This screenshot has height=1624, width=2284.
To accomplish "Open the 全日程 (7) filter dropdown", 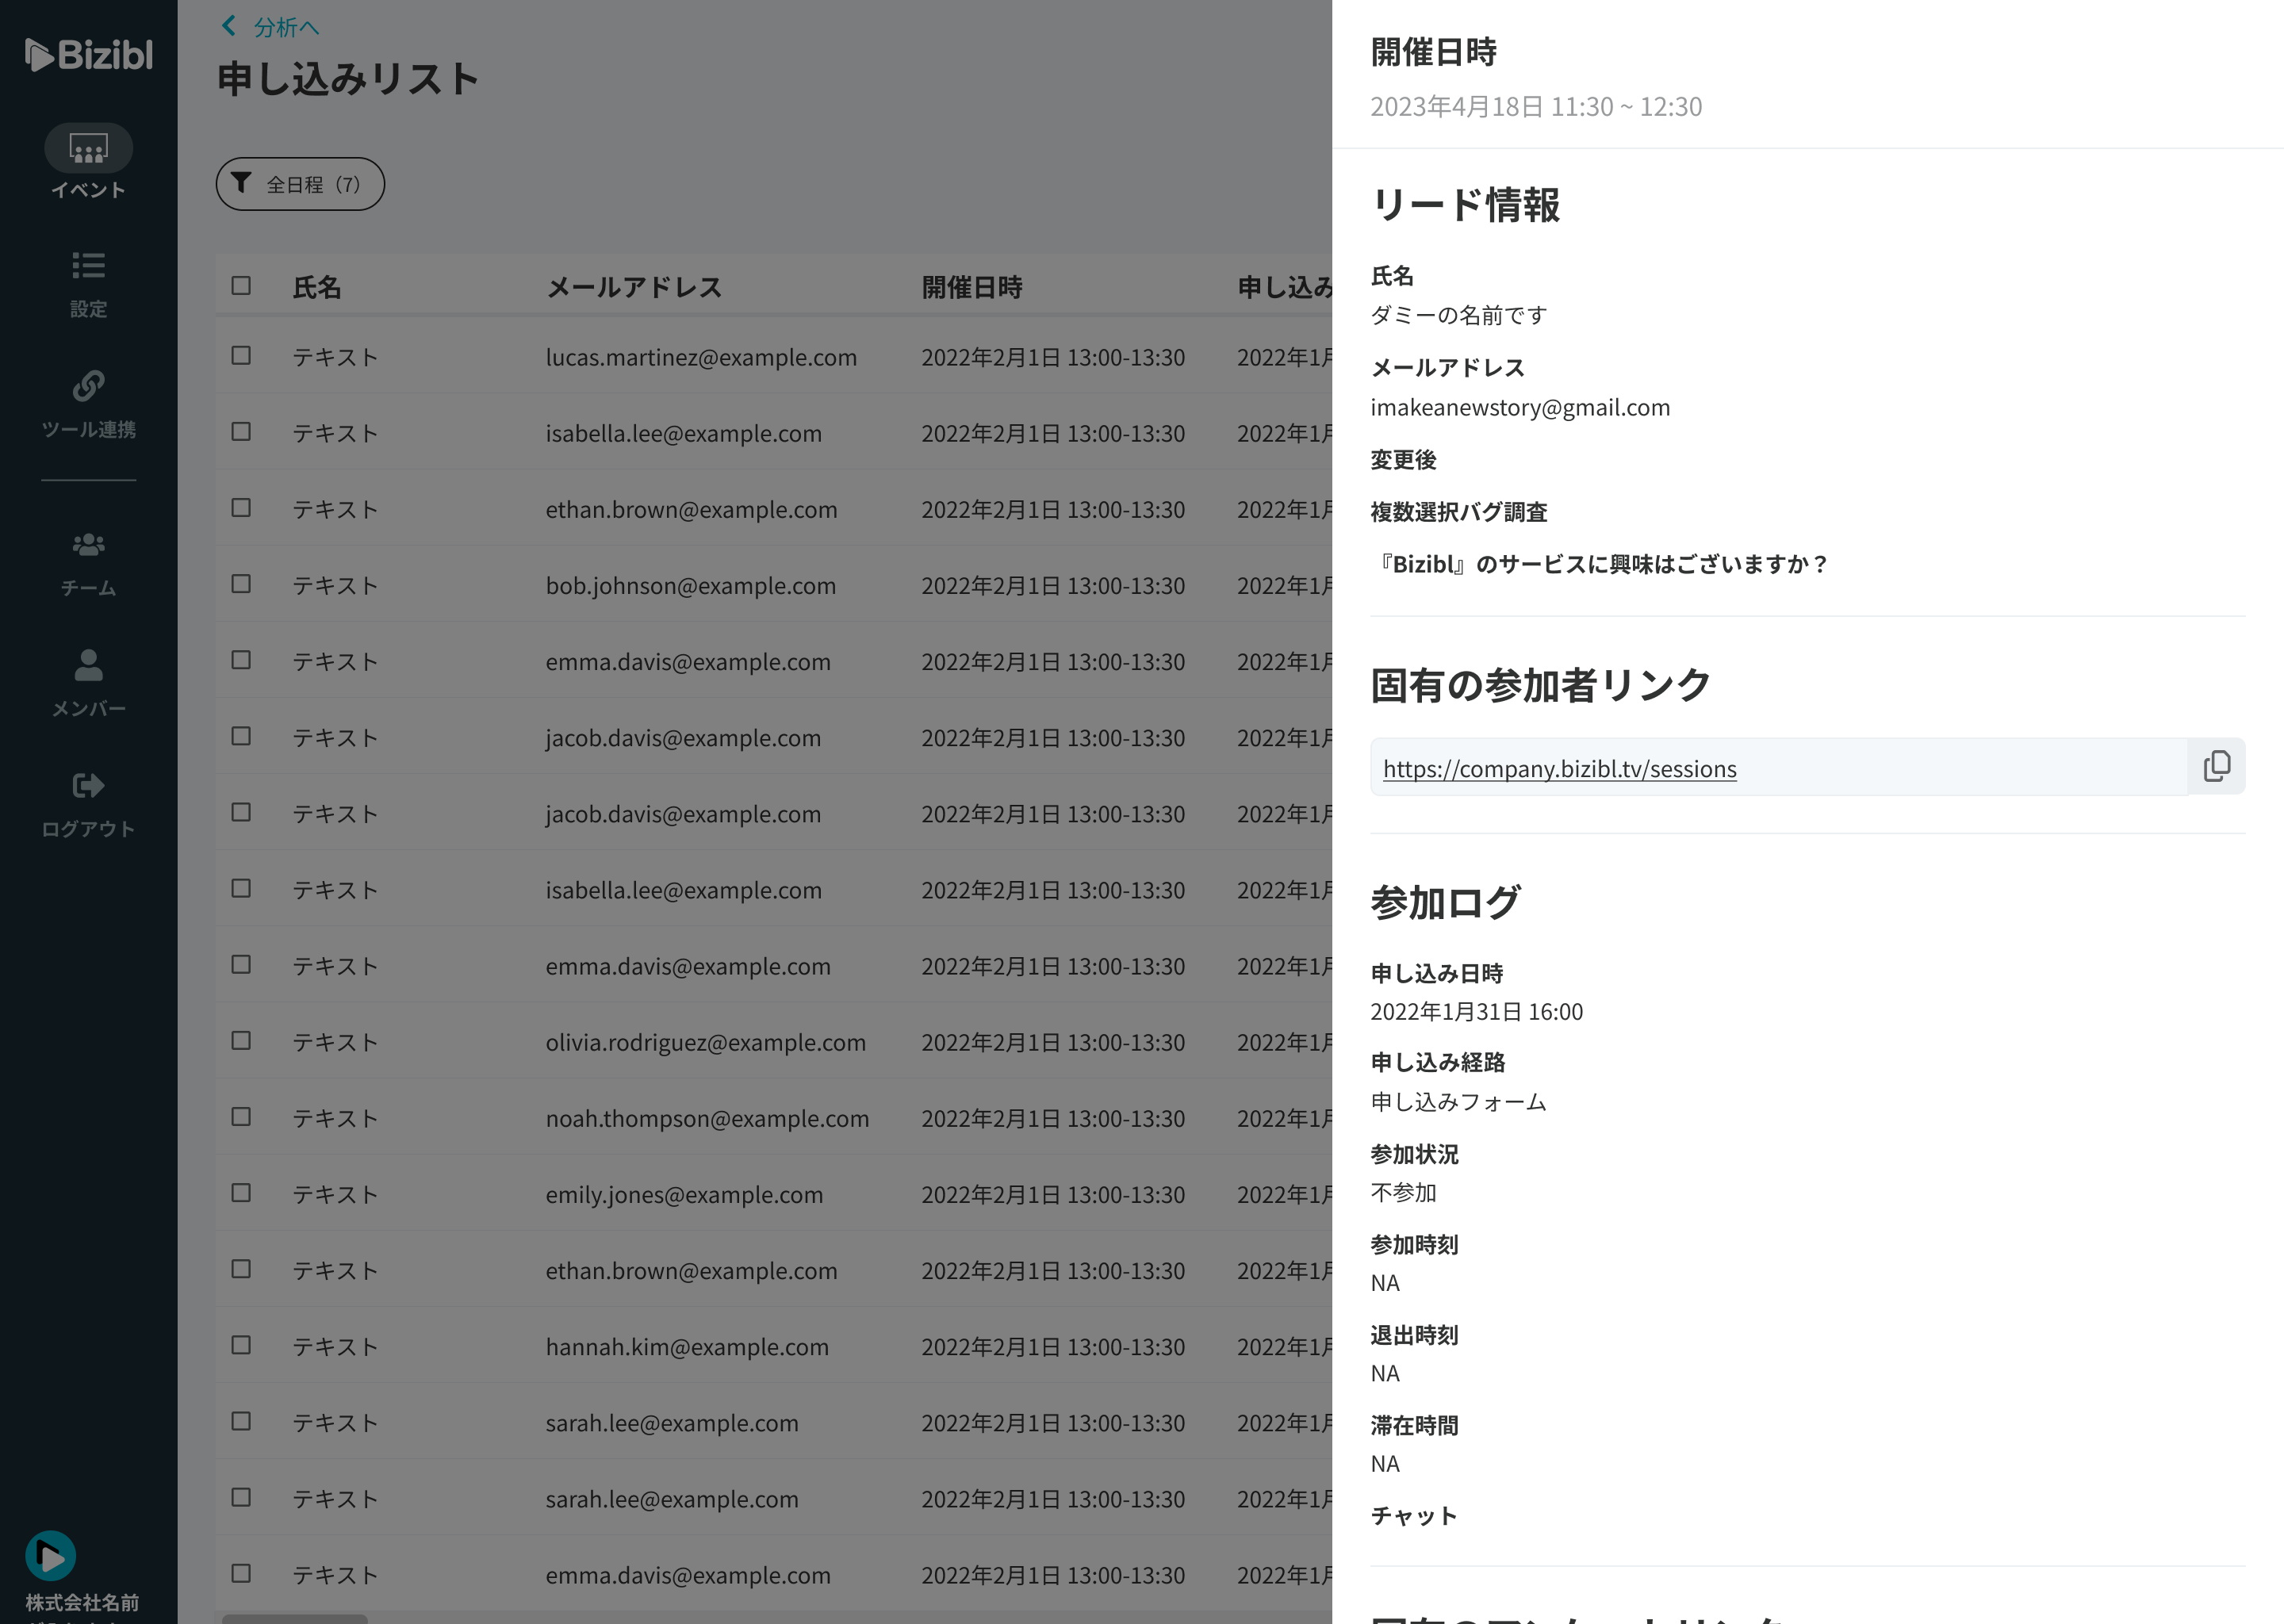I will [x=300, y=184].
